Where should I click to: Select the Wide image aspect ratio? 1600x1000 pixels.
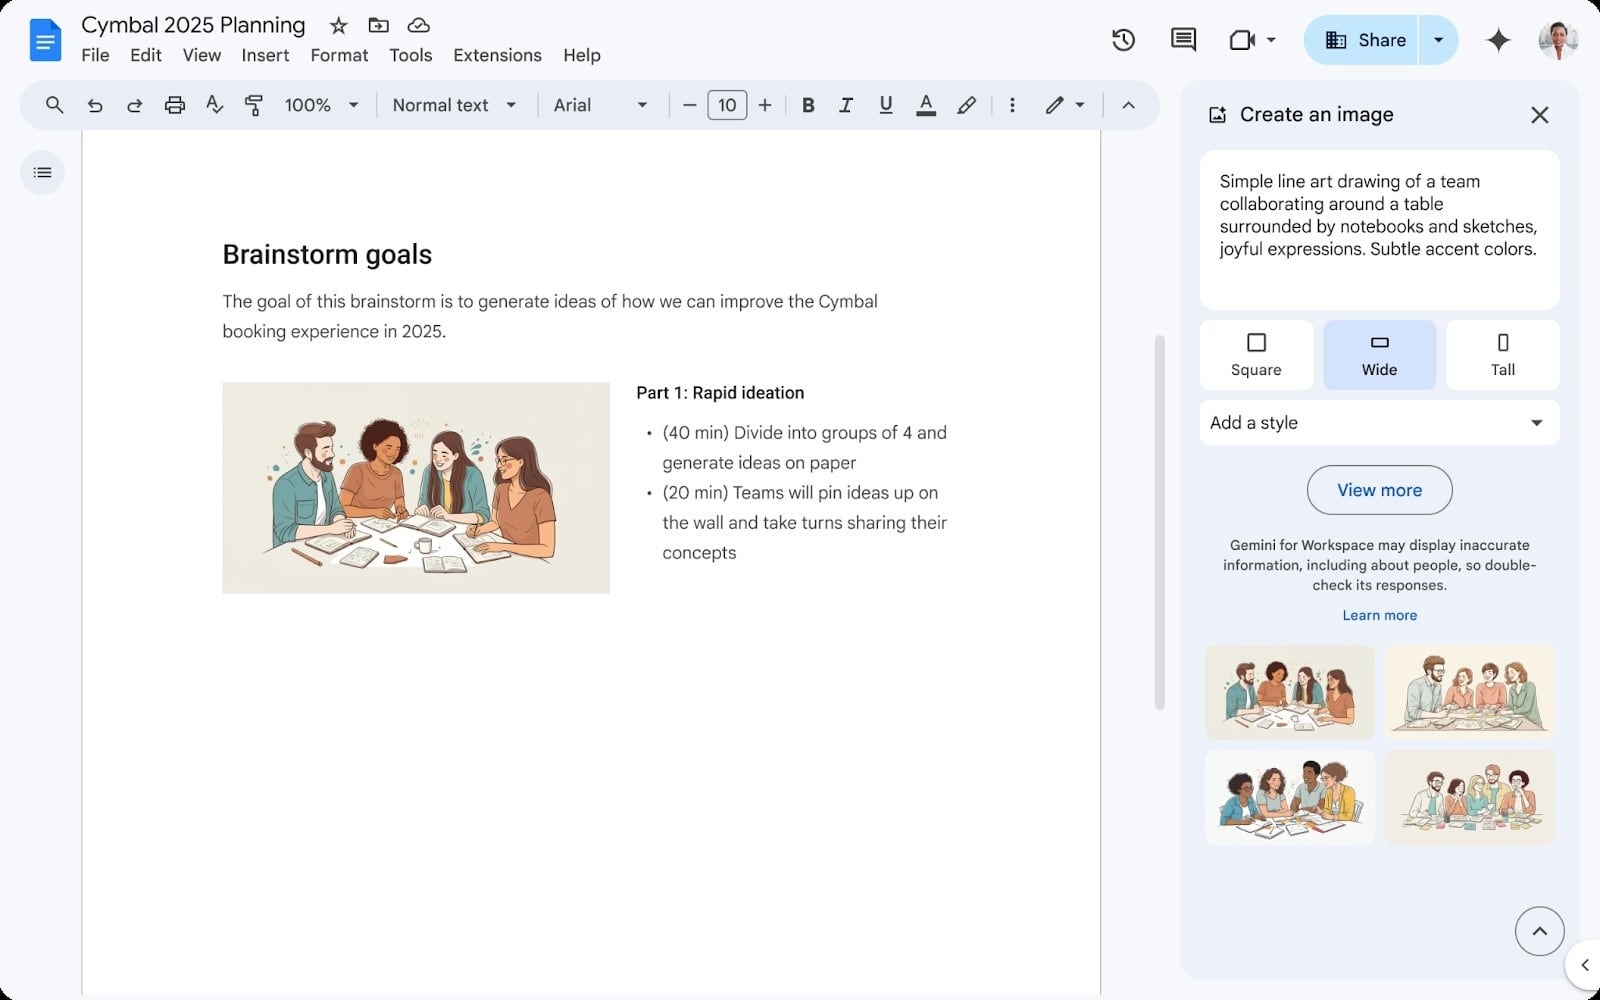1379,354
